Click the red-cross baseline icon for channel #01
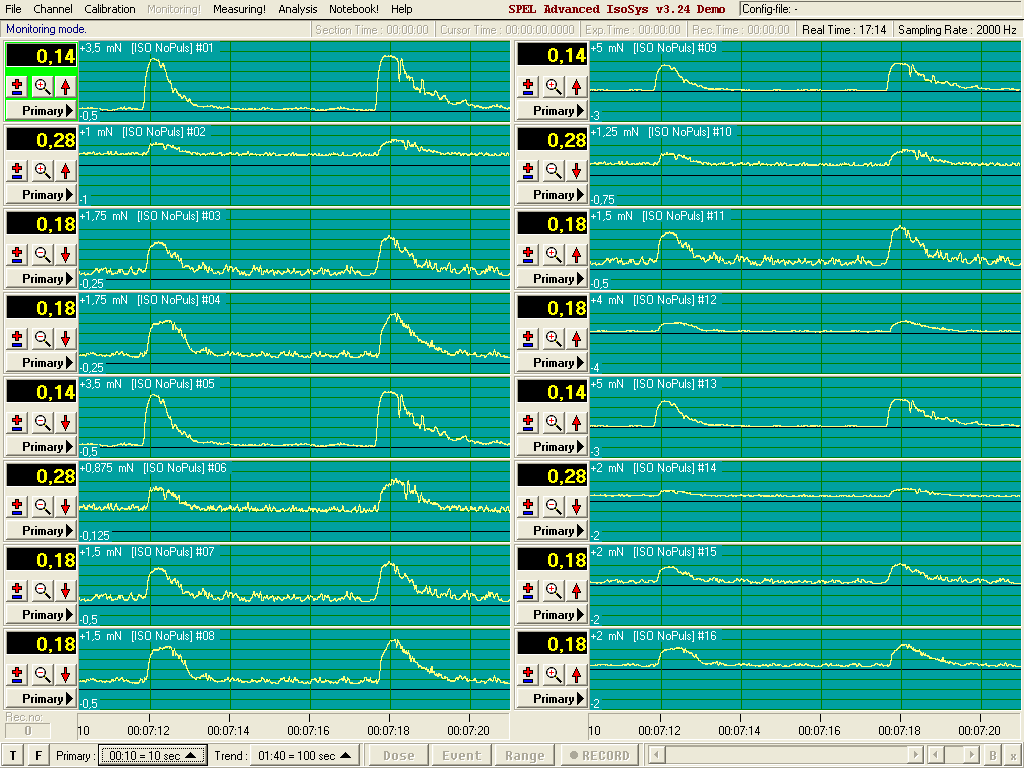 click(x=18, y=86)
